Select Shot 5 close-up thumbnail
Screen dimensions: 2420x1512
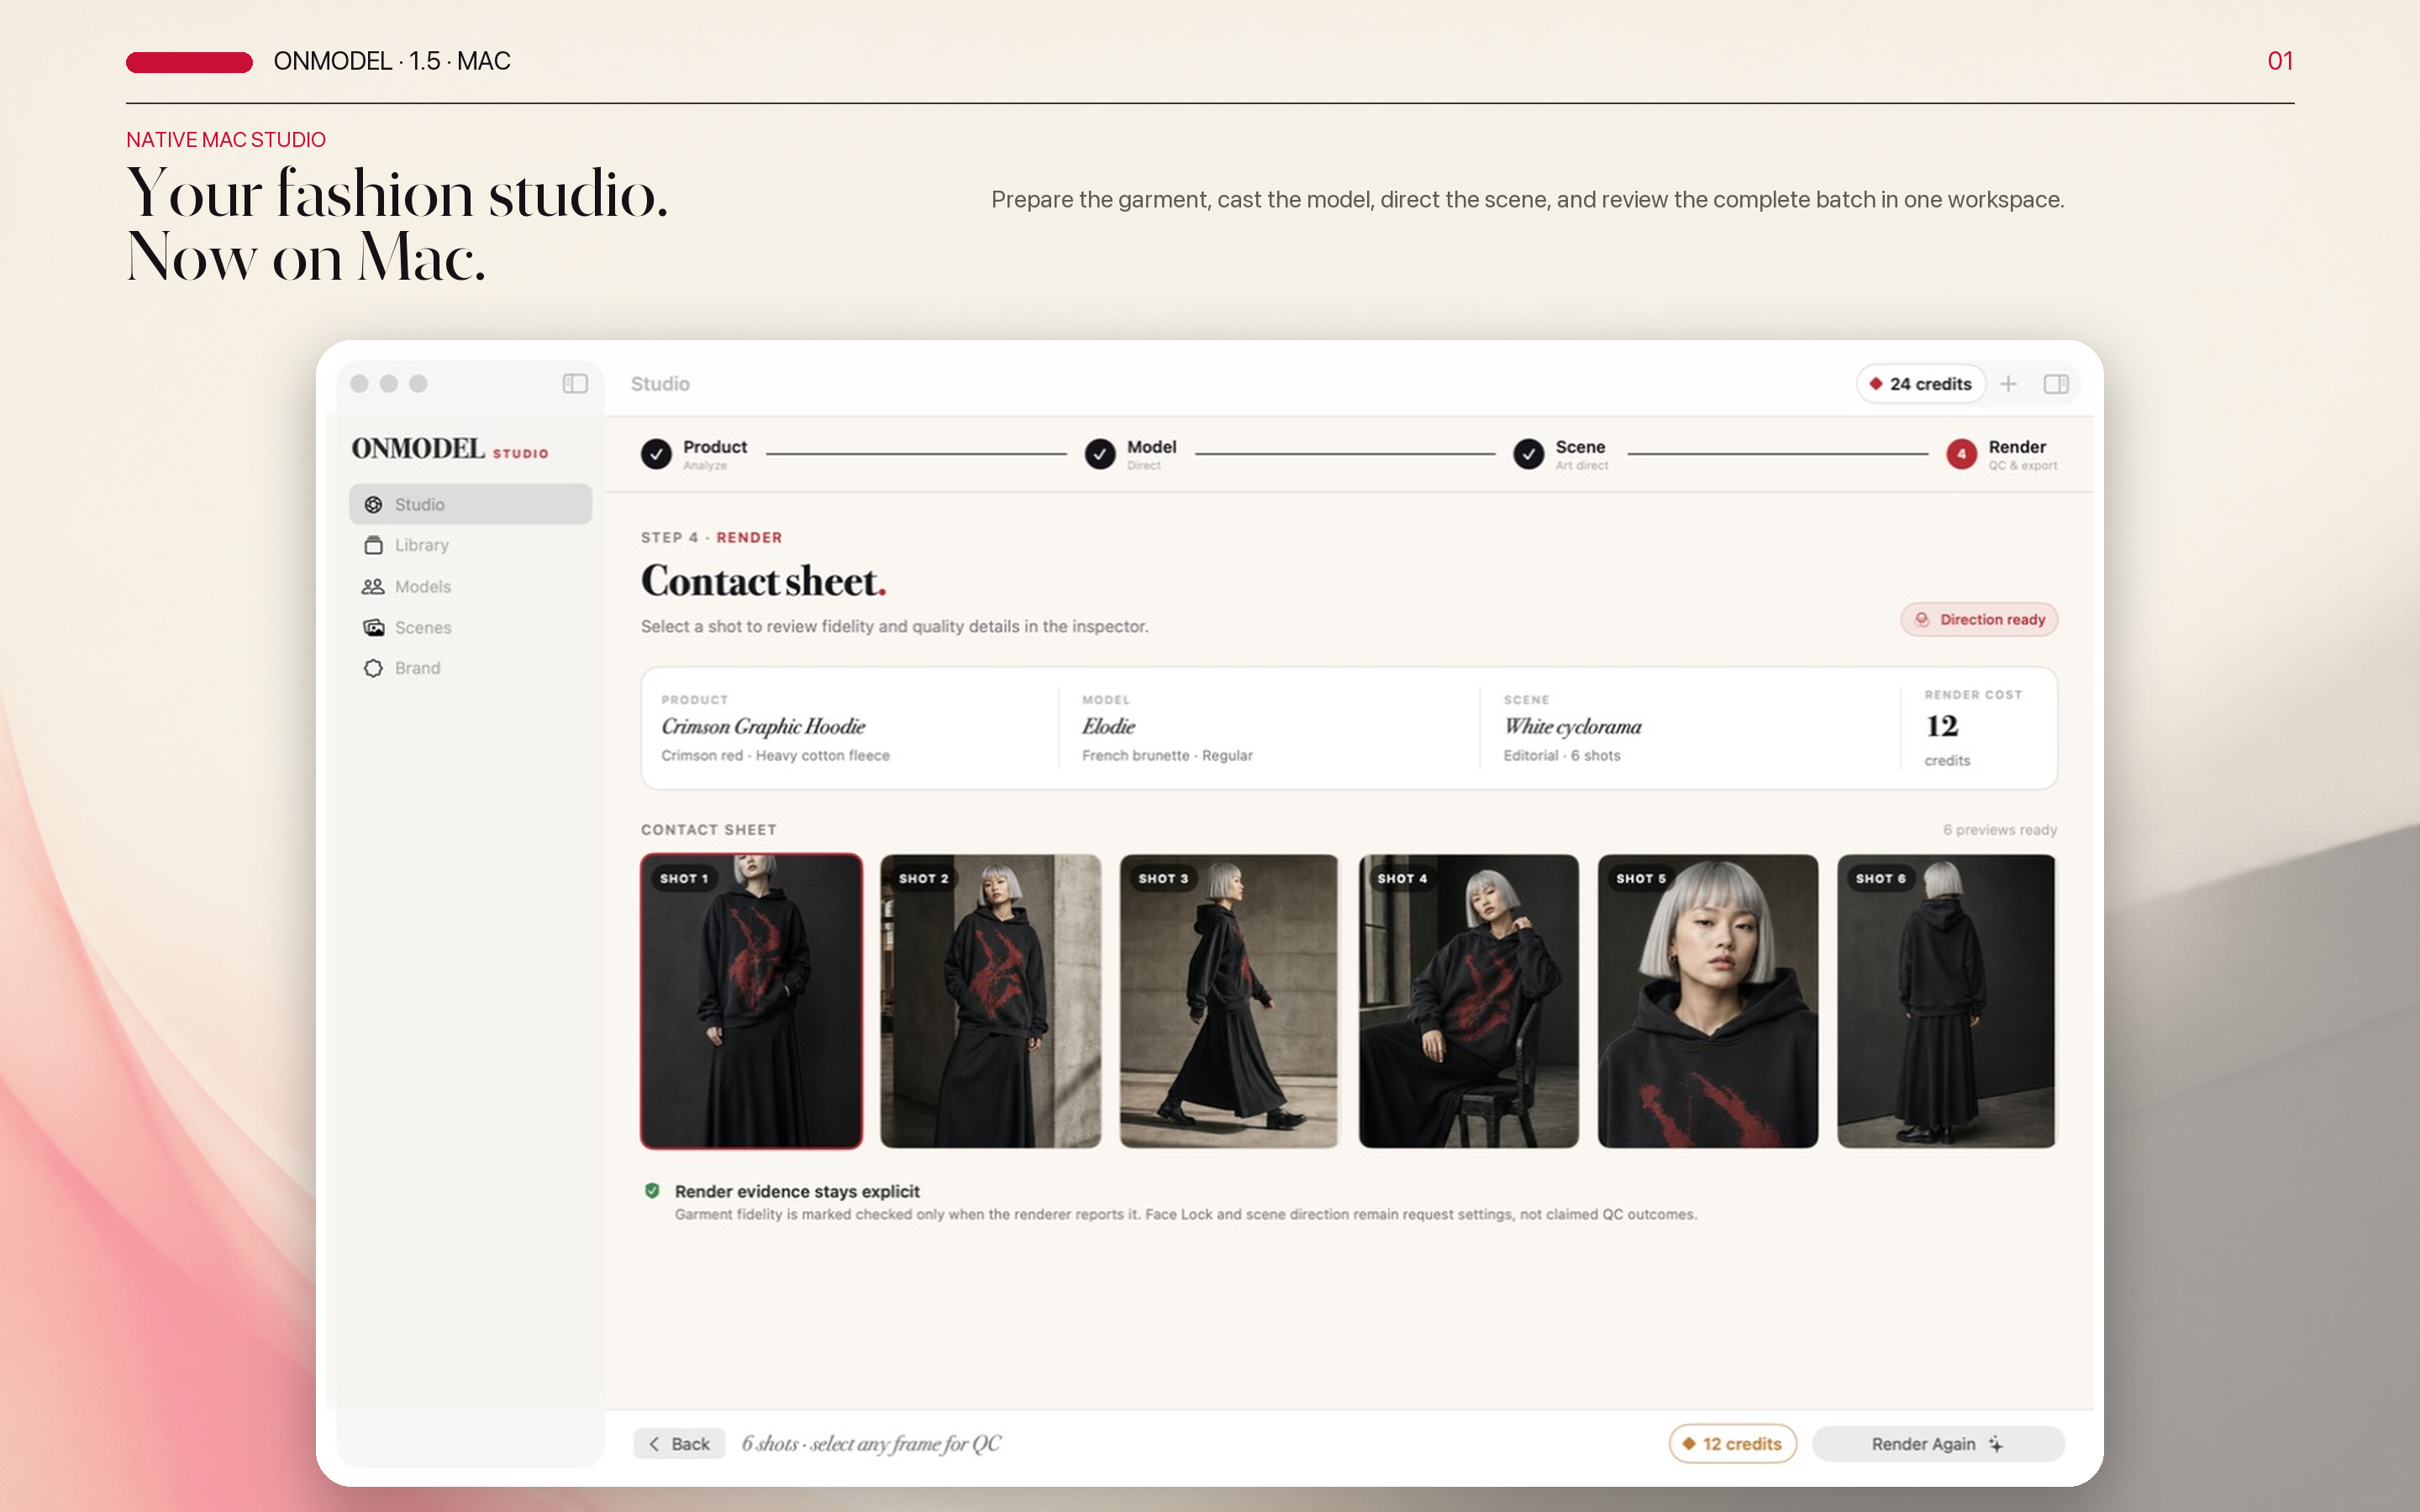(x=1708, y=1001)
